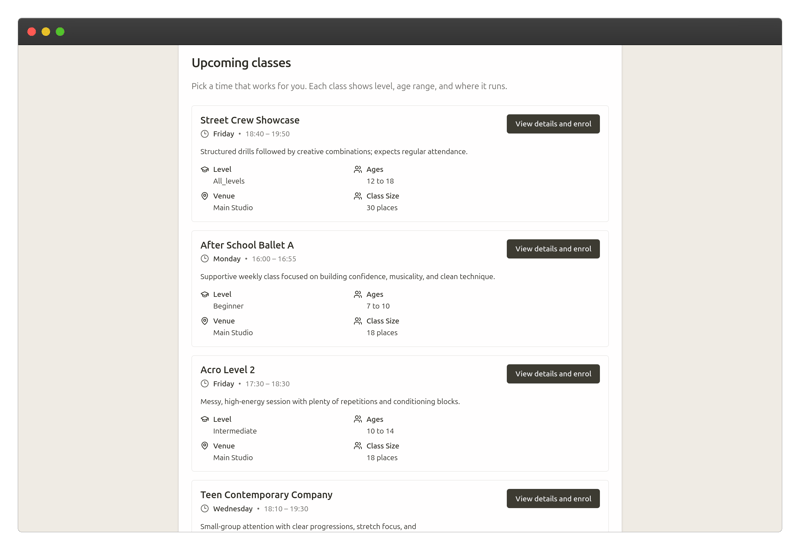The height and width of the screenshot is (550, 800).
Task: Open After School Ballet A enrol button
Action: click(x=553, y=249)
